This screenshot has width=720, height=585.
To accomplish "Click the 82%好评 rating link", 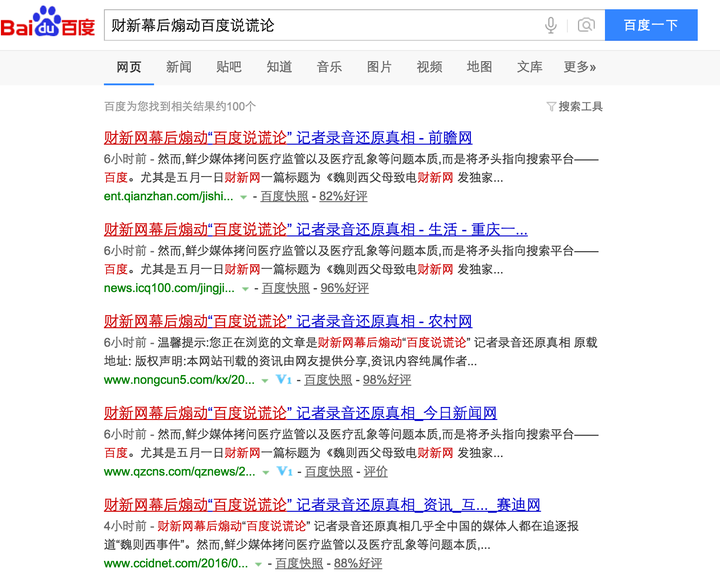I will pyautogui.click(x=343, y=197).
